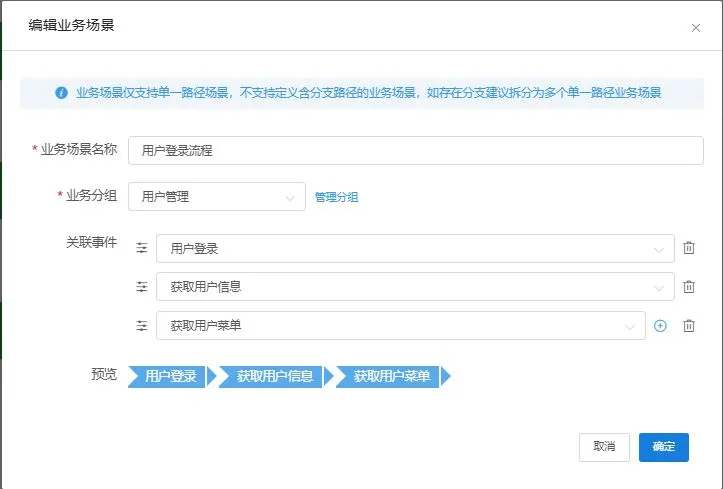
Task: Delete the 获取用户信息 event with trash icon
Action: [x=689, y=287]
